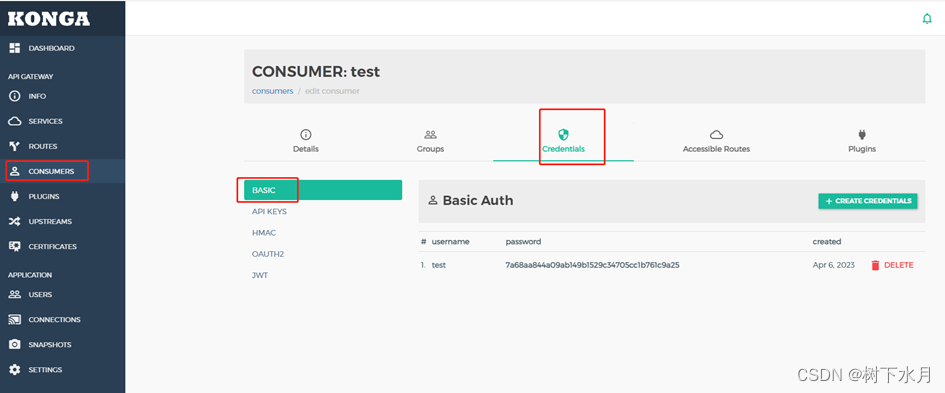
Task: Click the Users people icon
Action: 15,295
